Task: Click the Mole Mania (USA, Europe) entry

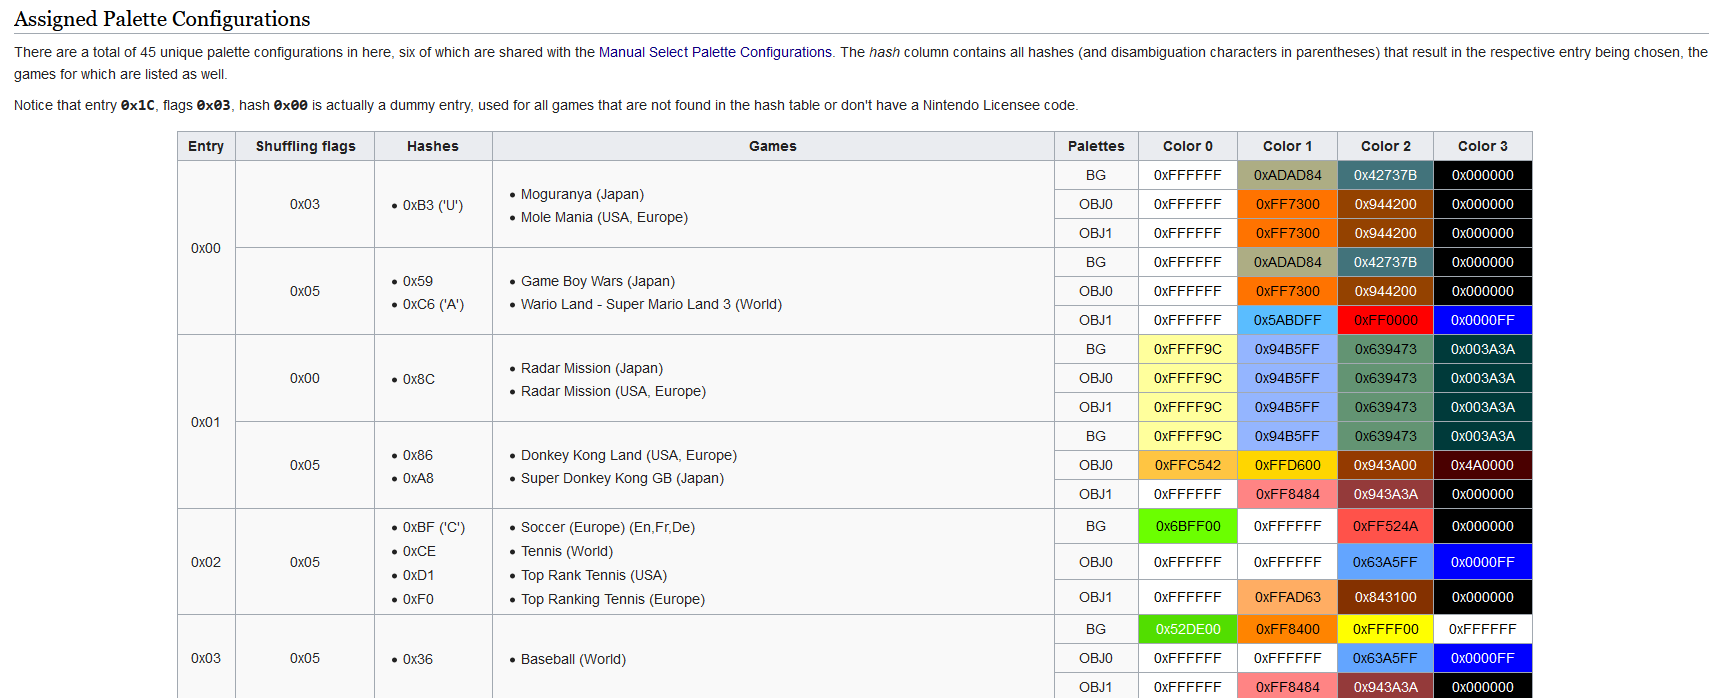Action: pos(604,217)
